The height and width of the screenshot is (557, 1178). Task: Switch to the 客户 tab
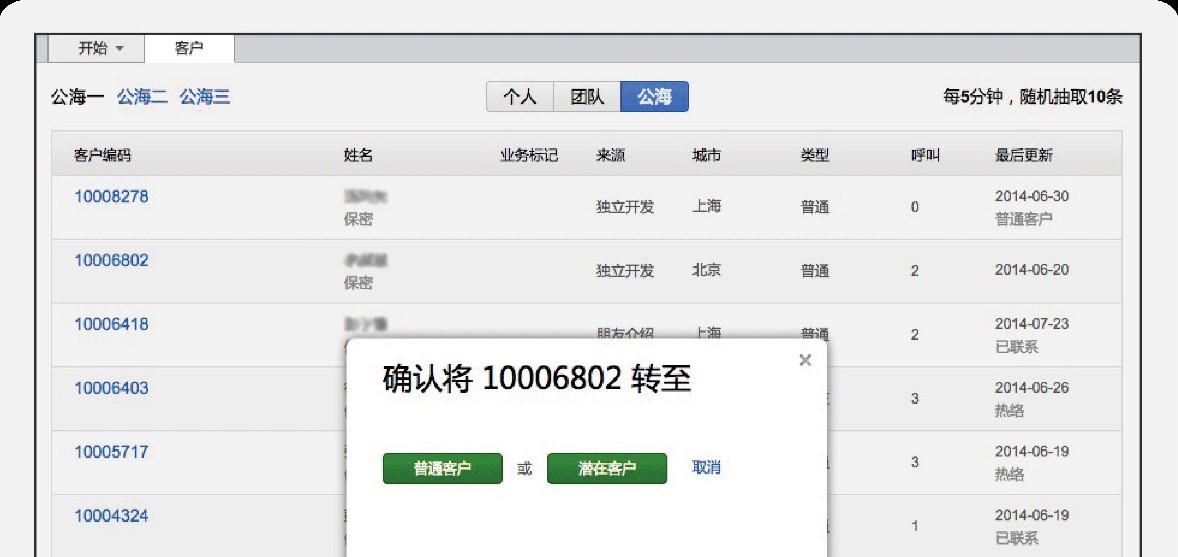(x=189, y=49)
